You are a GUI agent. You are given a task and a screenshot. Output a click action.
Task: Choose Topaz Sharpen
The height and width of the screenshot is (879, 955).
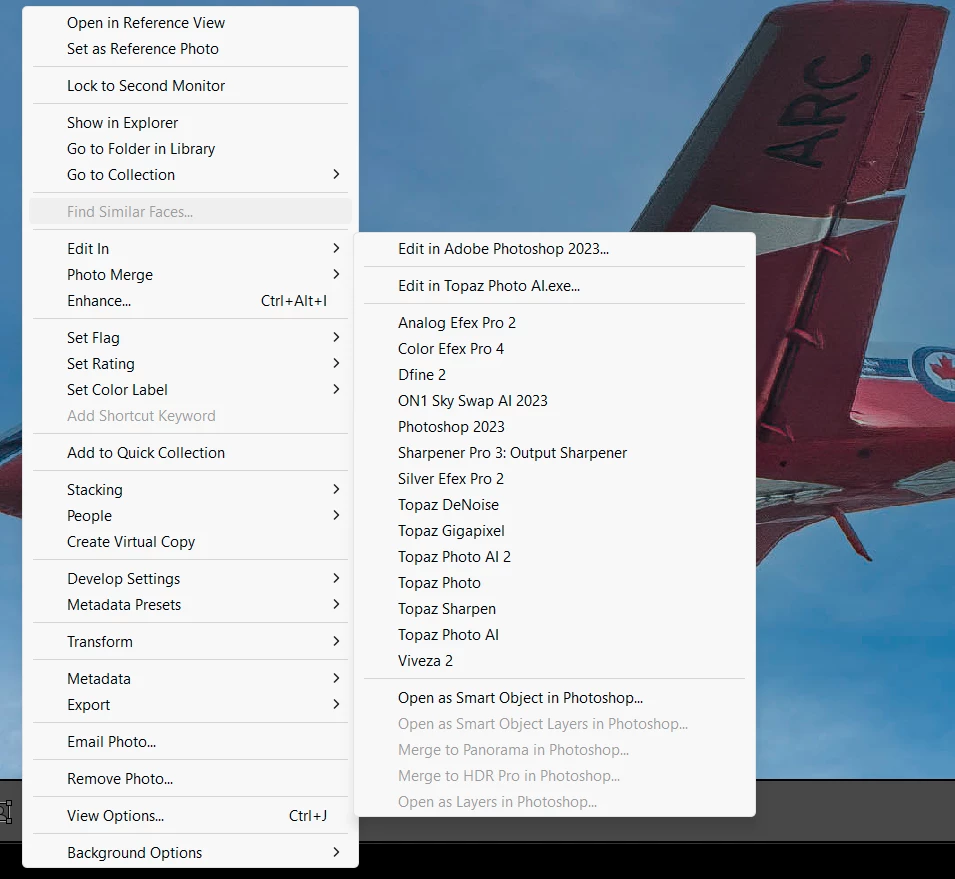(554, 609)
